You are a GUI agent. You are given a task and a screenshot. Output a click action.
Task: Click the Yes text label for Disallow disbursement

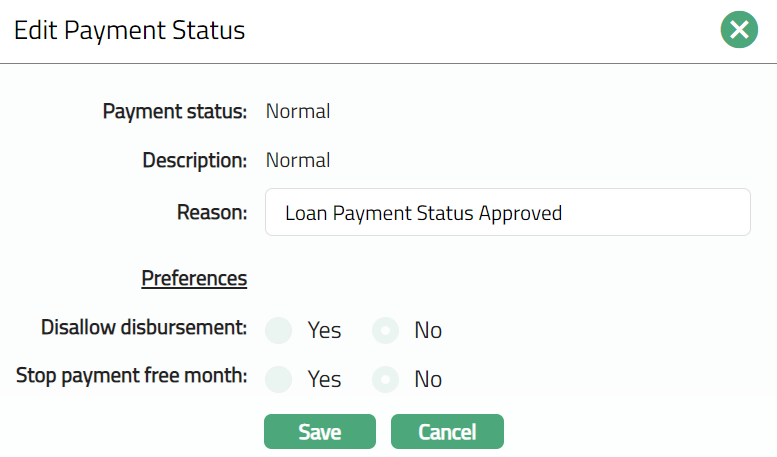point(325,330)
